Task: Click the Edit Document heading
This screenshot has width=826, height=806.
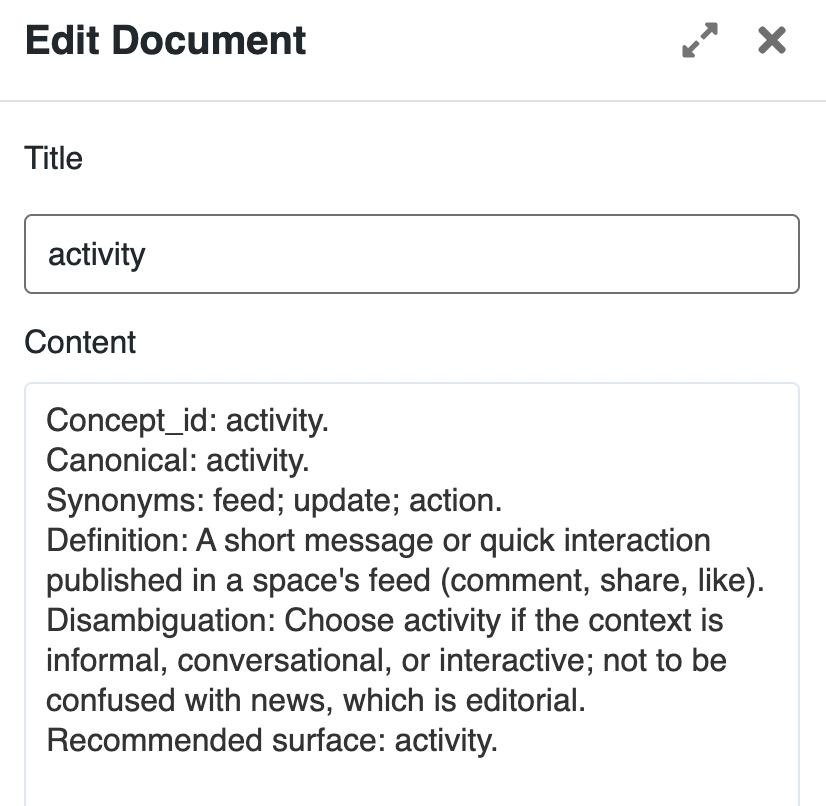Action: (165, 41)
